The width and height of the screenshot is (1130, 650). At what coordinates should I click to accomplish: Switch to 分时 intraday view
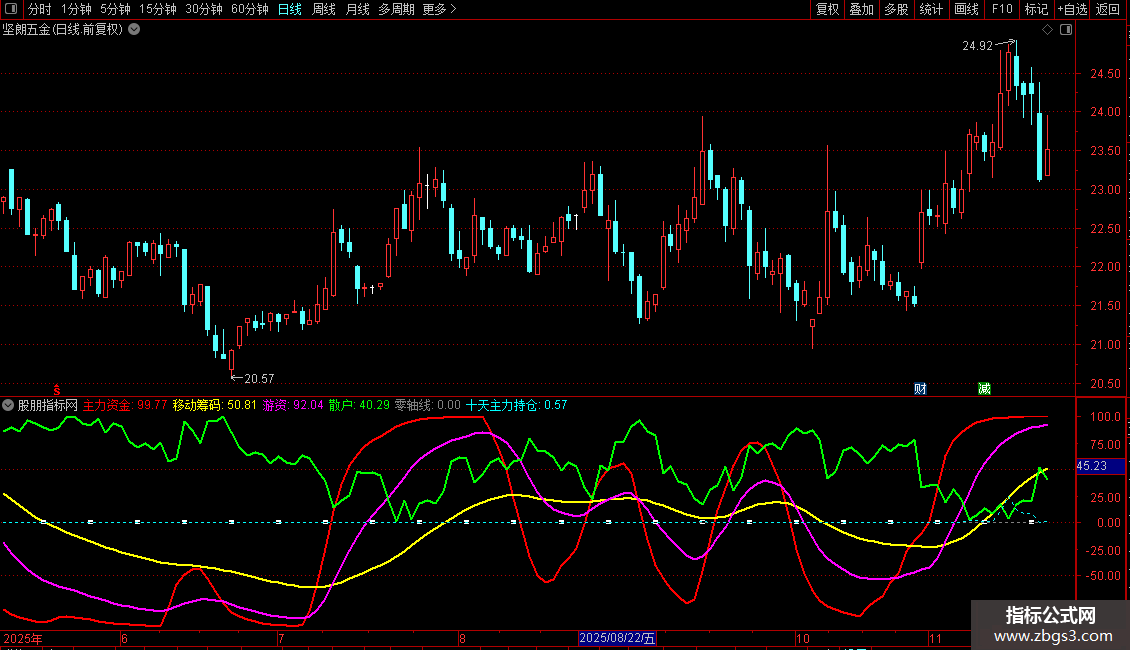(39, 9)
